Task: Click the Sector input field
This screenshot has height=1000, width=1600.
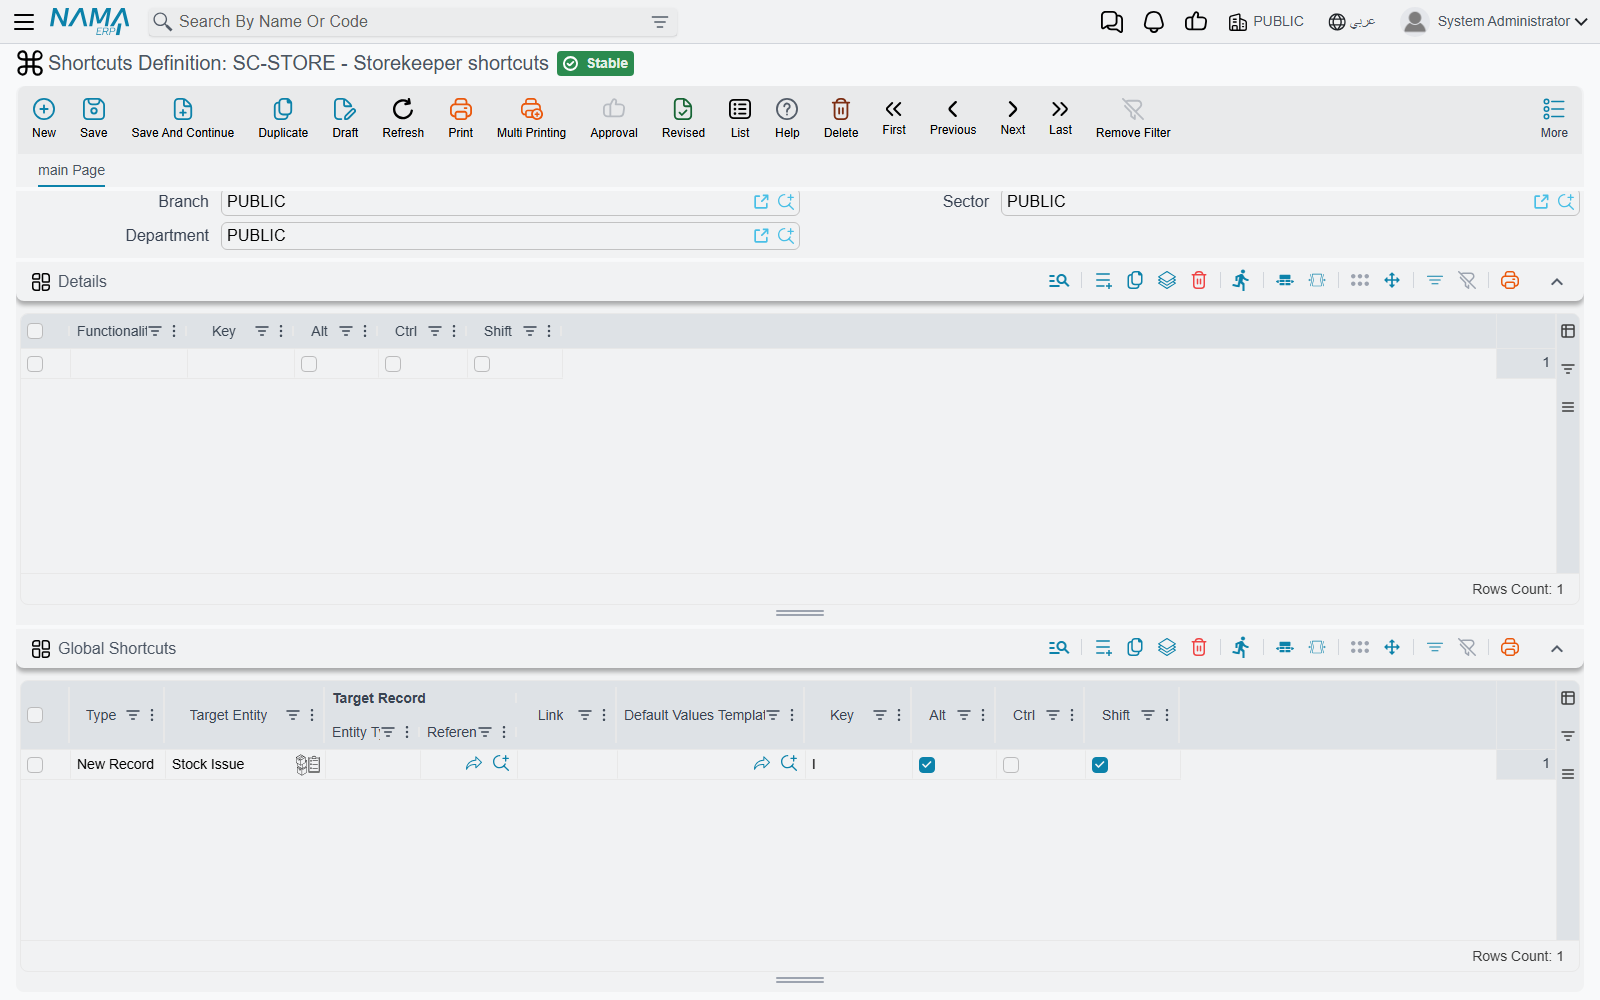Action: coord(1290,202)
